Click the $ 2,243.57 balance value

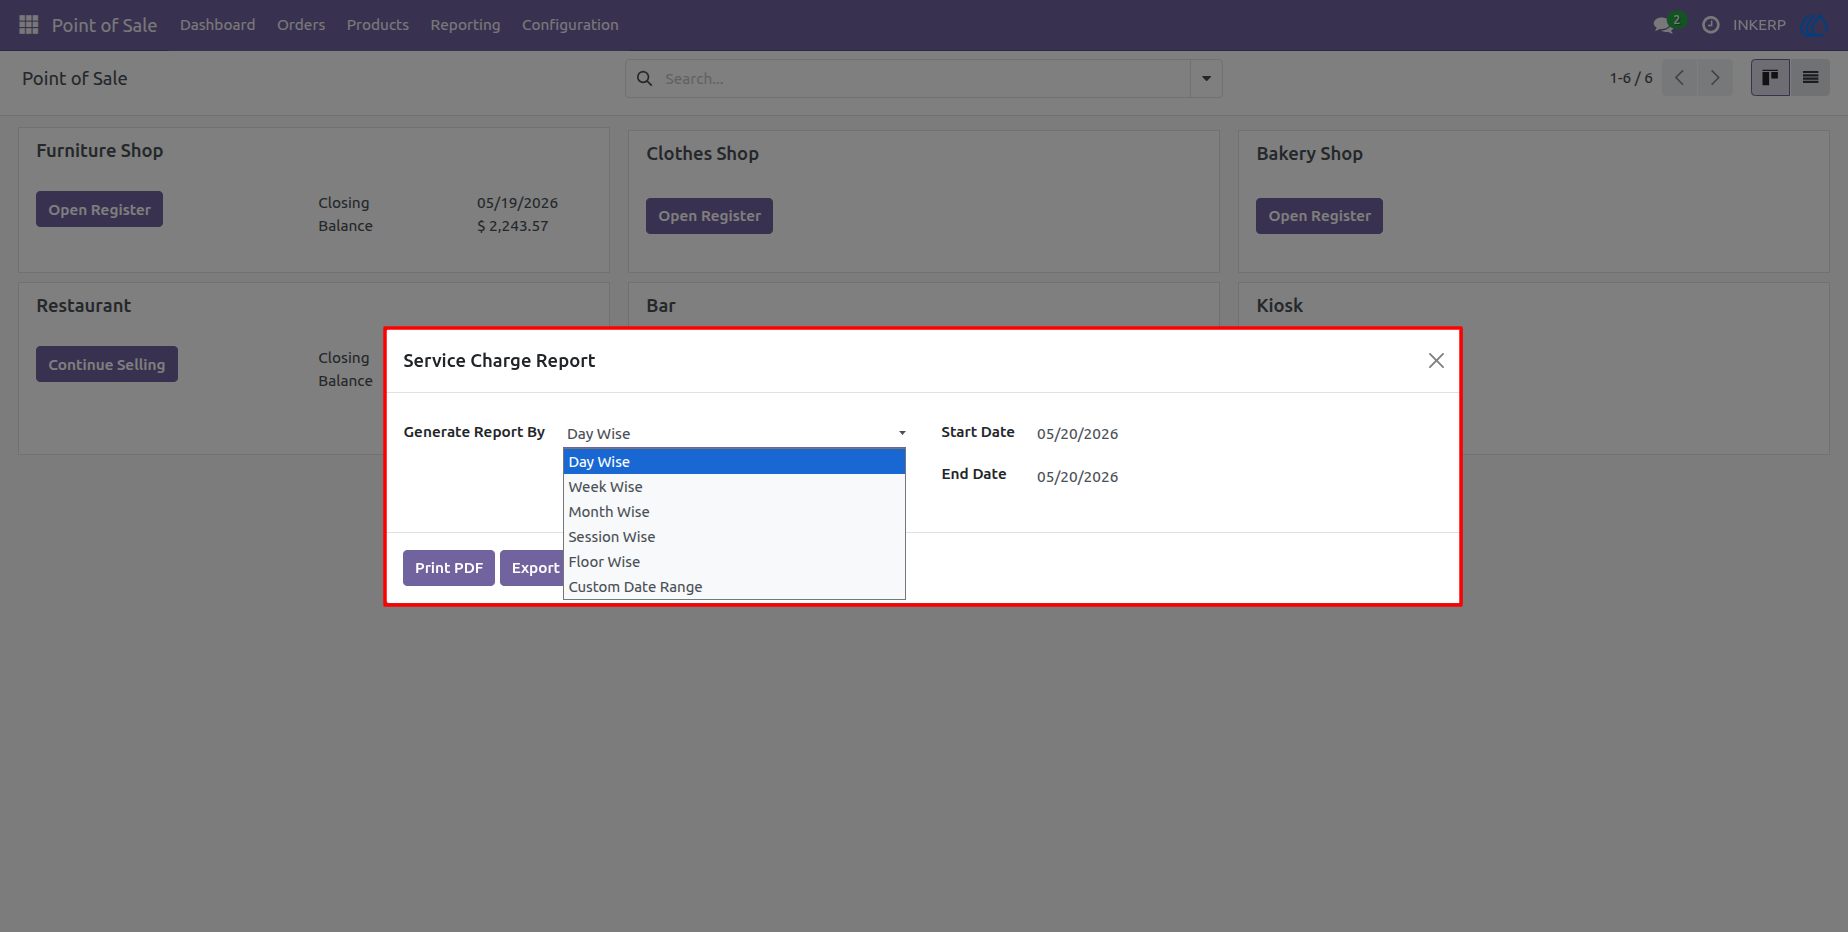(513, 226)
